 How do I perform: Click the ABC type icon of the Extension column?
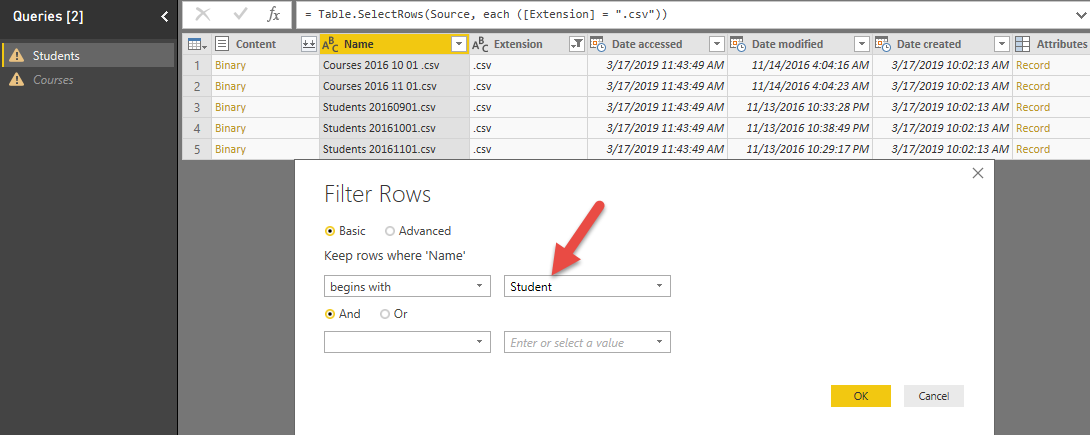[x=480, y=44]
